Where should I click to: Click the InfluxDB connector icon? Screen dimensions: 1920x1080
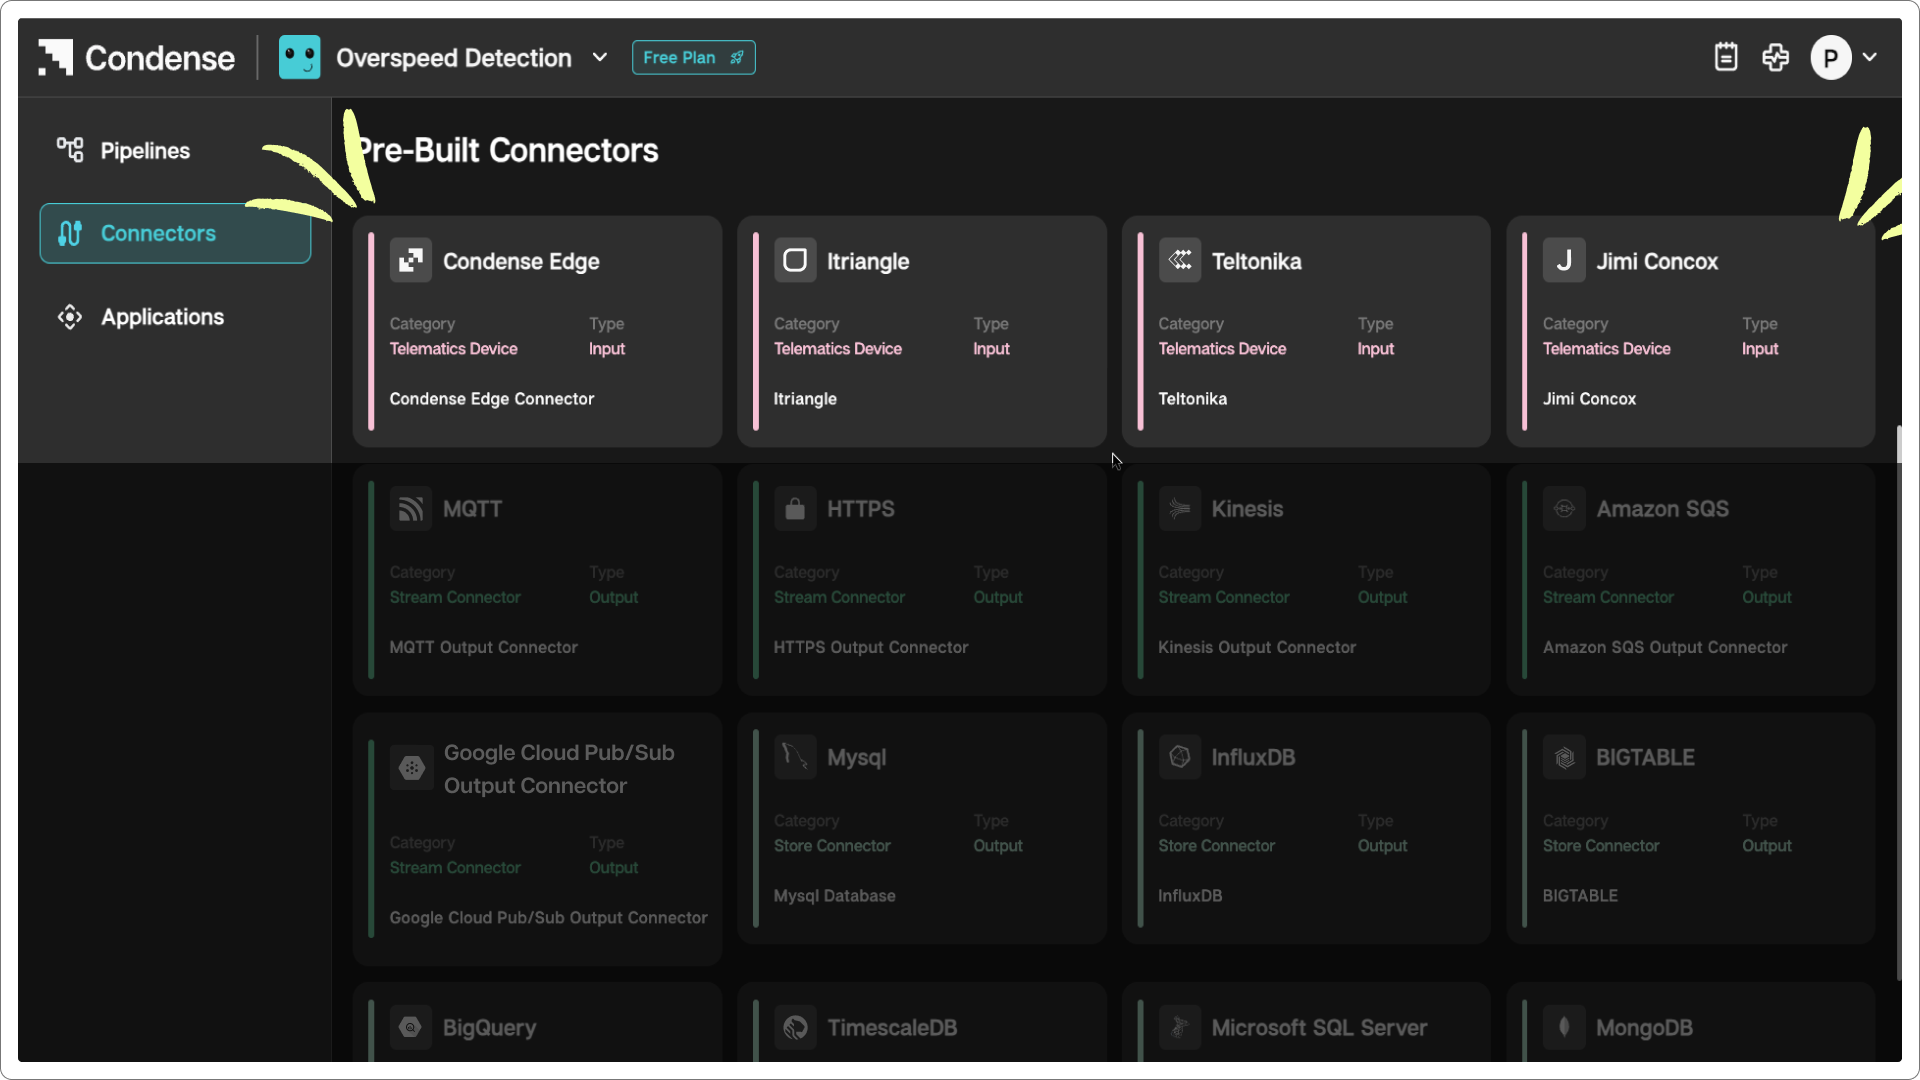(x=1180, y=757)
